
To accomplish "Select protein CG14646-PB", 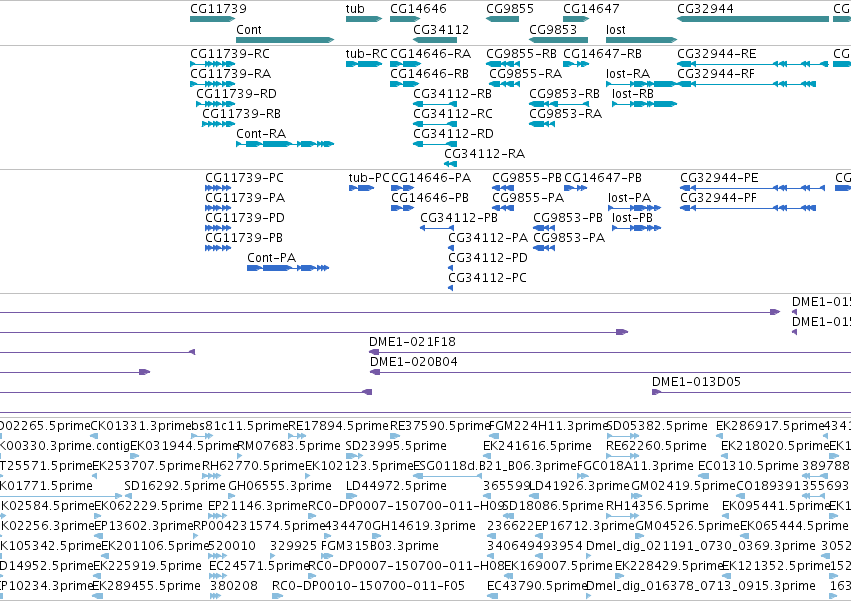I will pyautogui.click(x=403, y=208).
